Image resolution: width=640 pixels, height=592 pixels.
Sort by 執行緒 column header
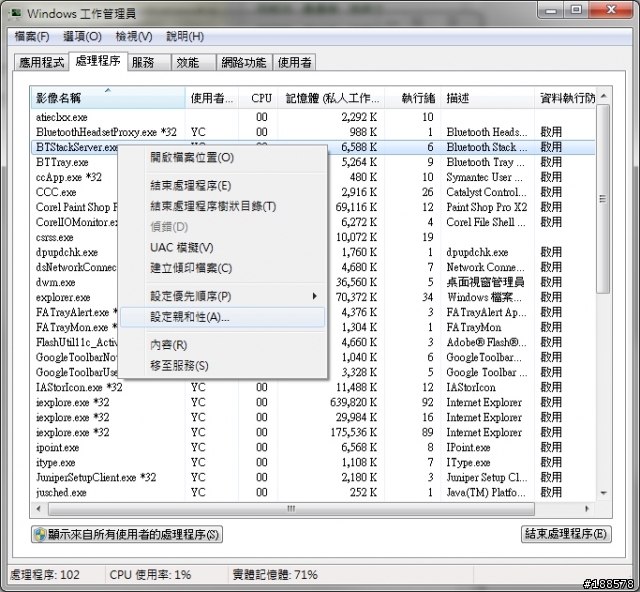point(412,98)
